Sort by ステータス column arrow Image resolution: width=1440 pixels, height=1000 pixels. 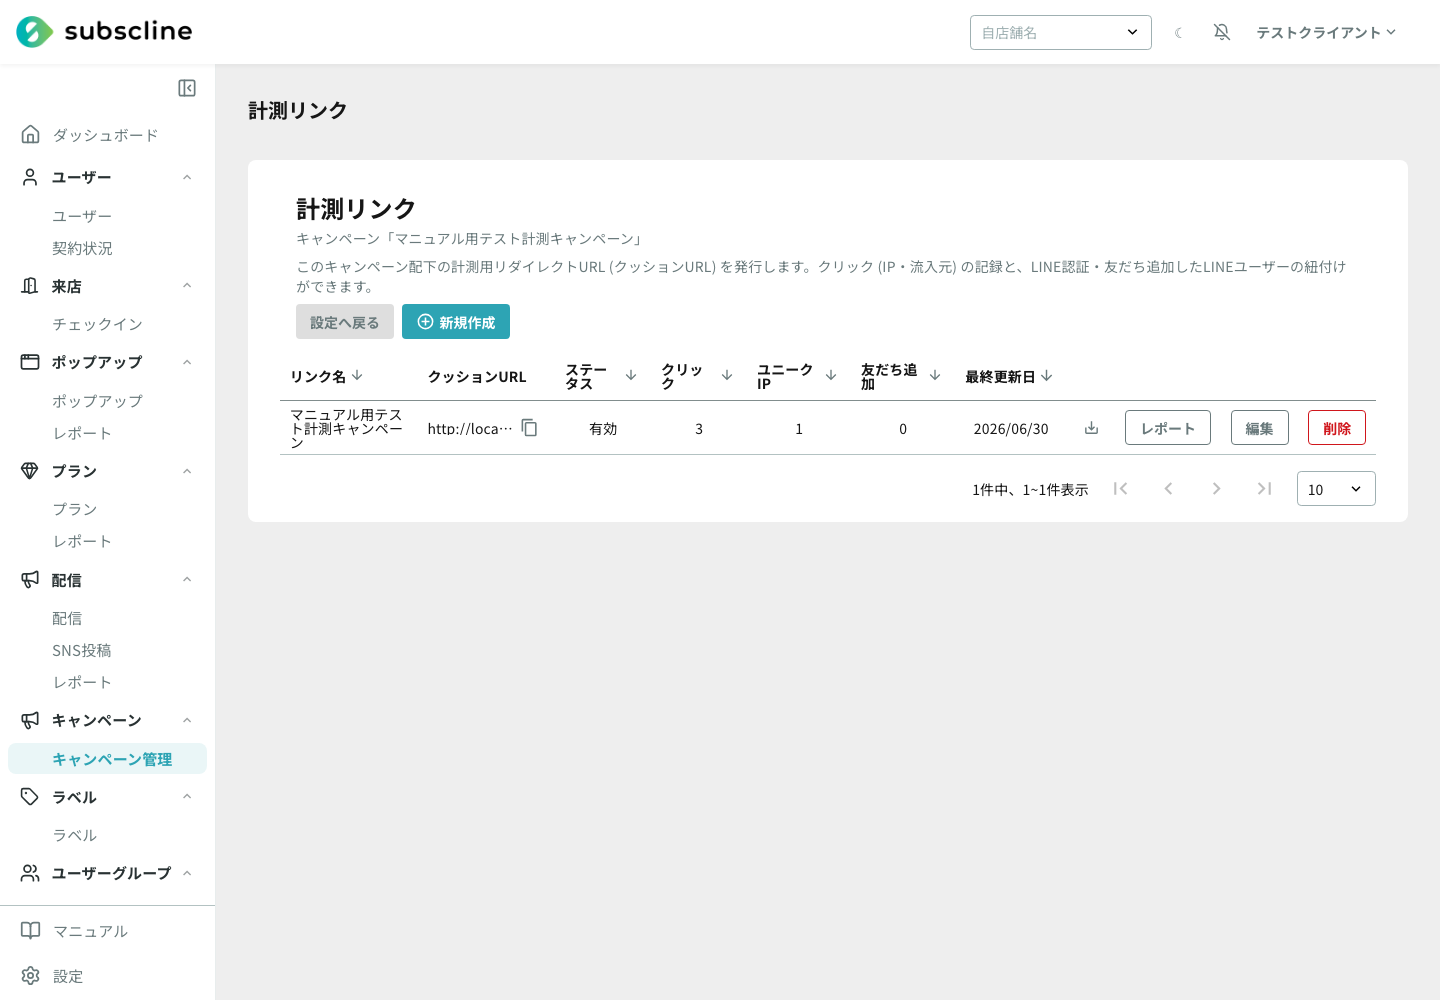click(631, 375)
